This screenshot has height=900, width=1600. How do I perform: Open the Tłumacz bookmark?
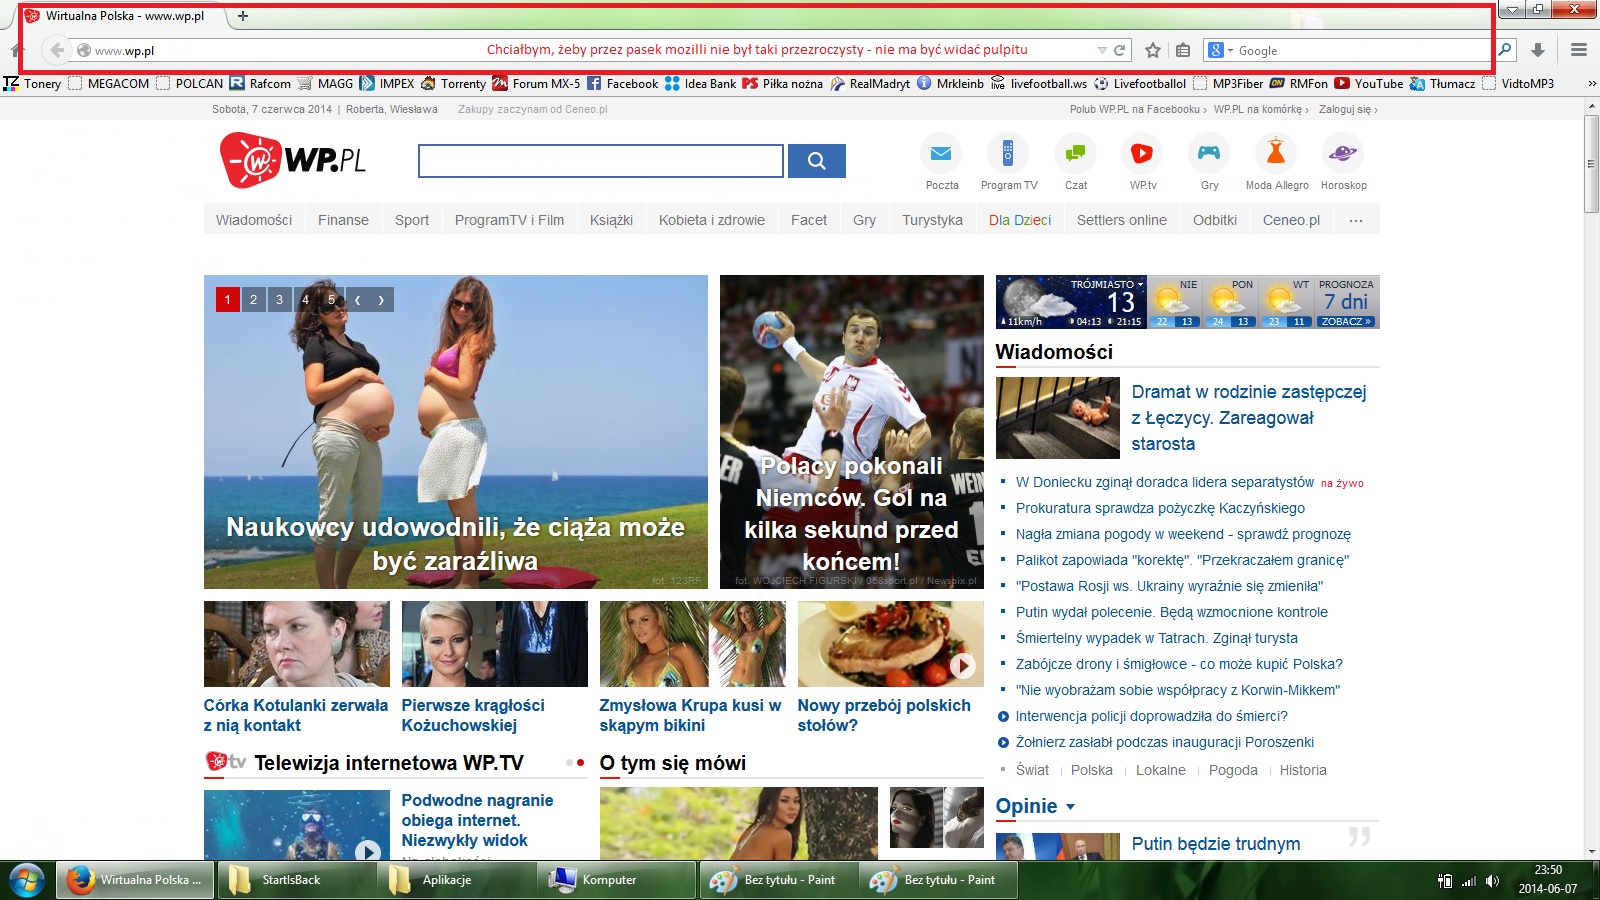coord(1442,84)
